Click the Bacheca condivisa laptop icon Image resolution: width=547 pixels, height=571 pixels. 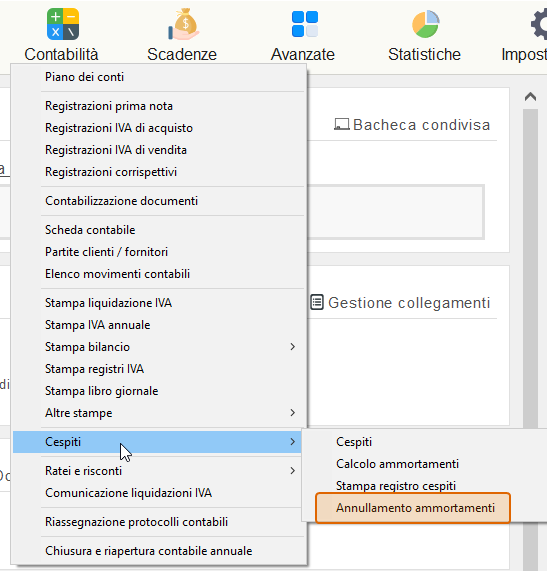tap(342, 124)
